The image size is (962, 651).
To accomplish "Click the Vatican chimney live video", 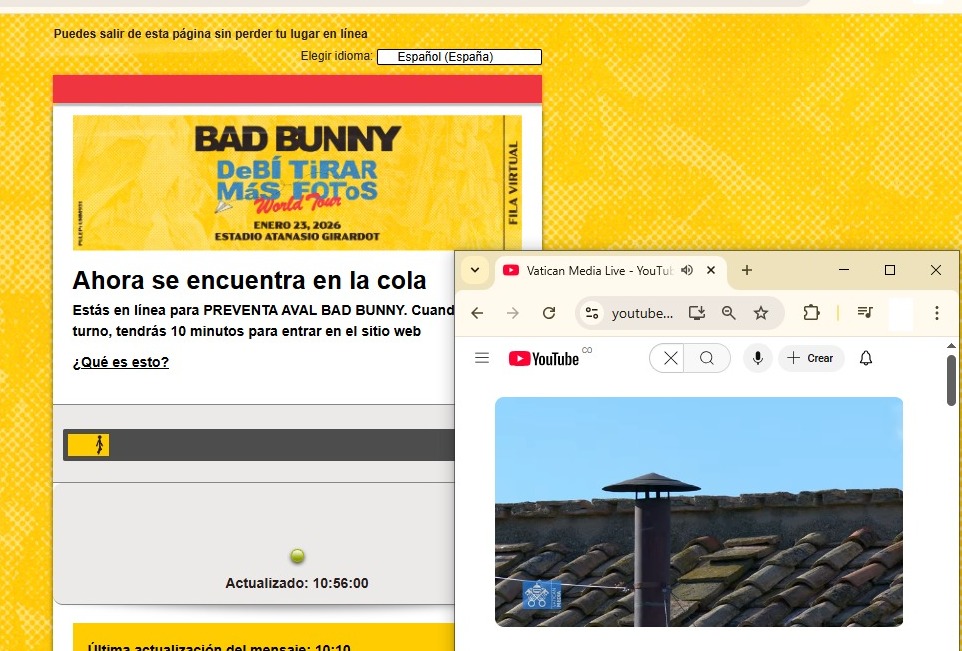I will (x=699, y=512).
